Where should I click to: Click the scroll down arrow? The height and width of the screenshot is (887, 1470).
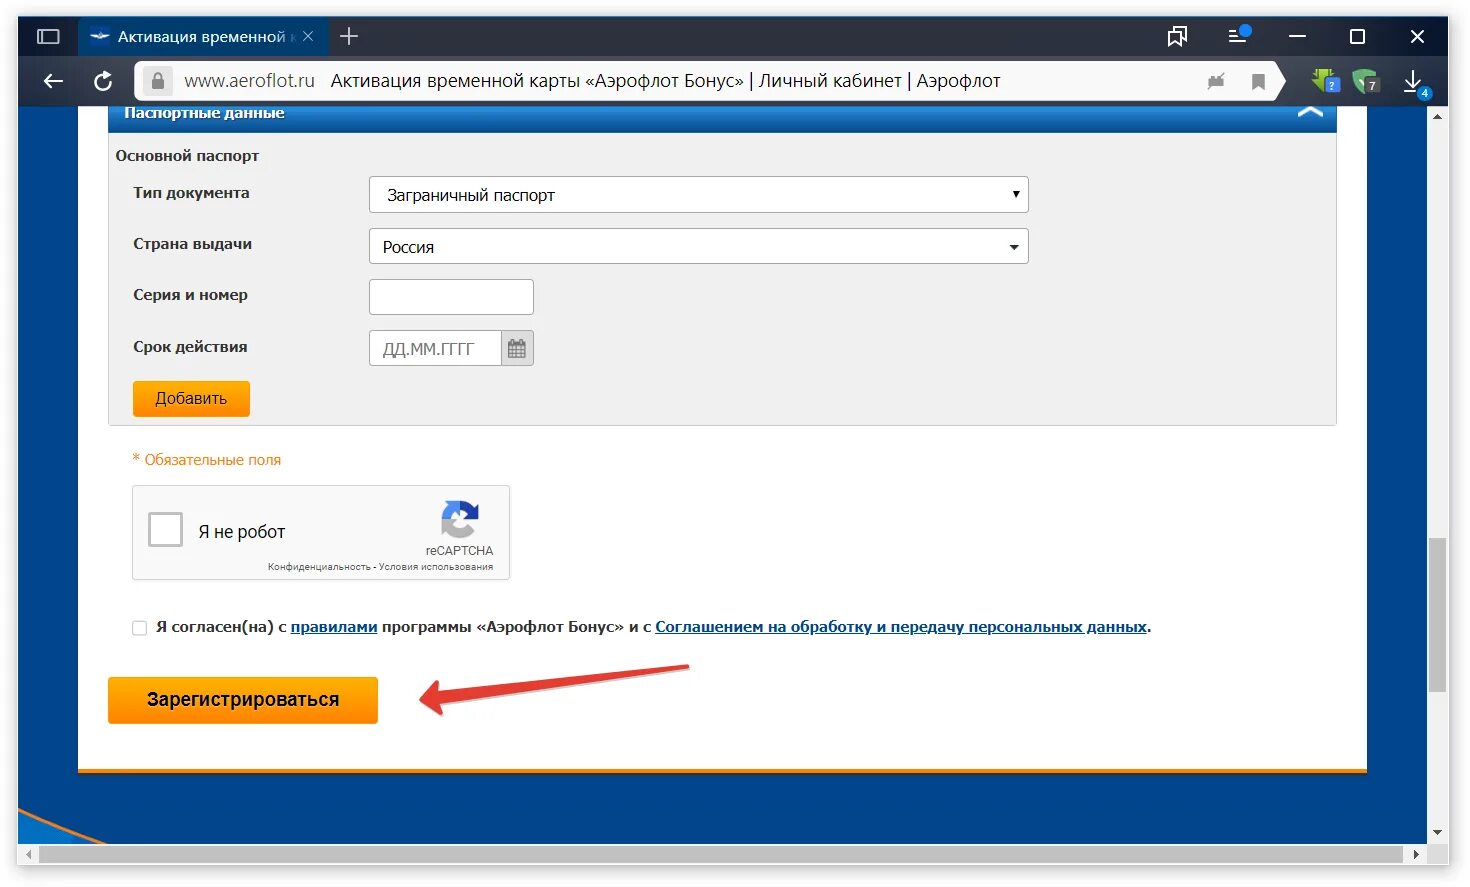1438,832
